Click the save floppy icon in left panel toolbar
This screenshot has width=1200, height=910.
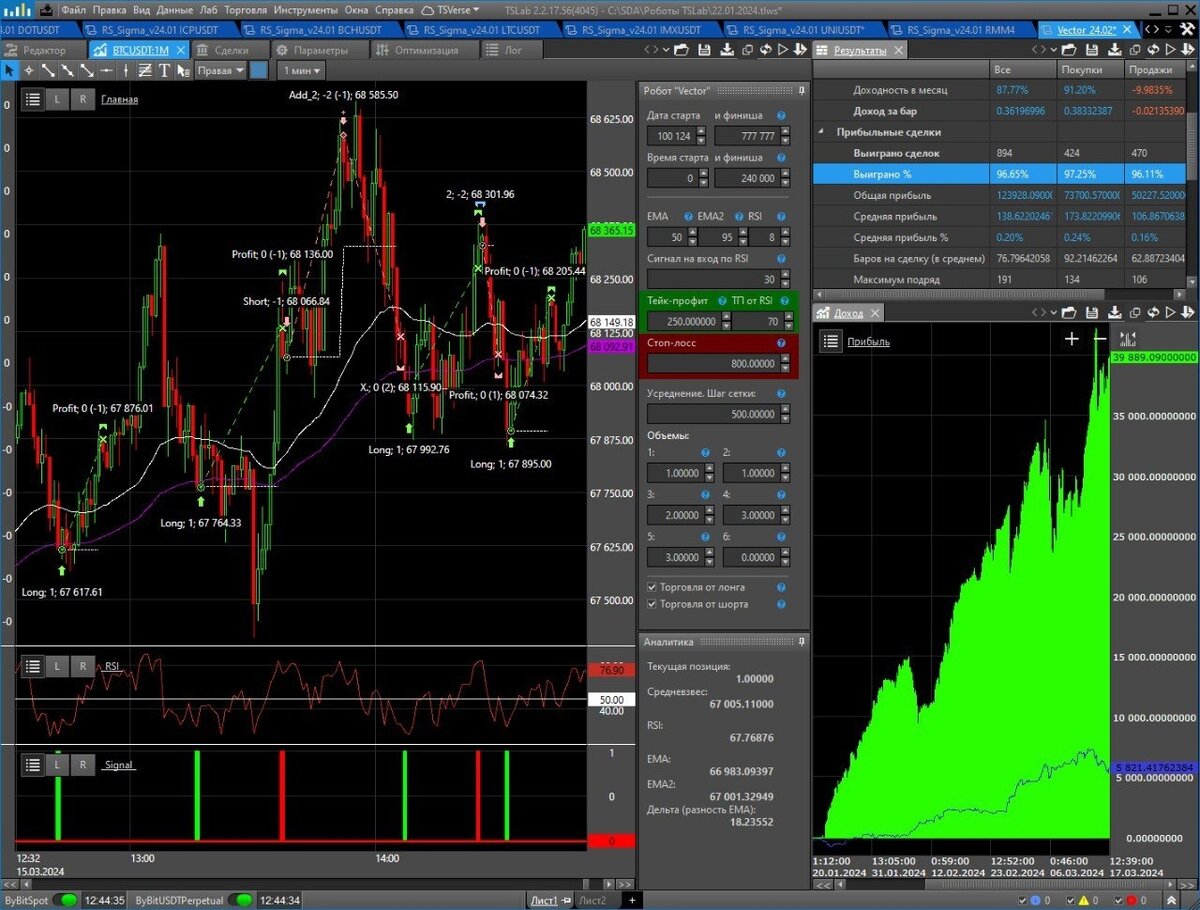click(704, 49)
